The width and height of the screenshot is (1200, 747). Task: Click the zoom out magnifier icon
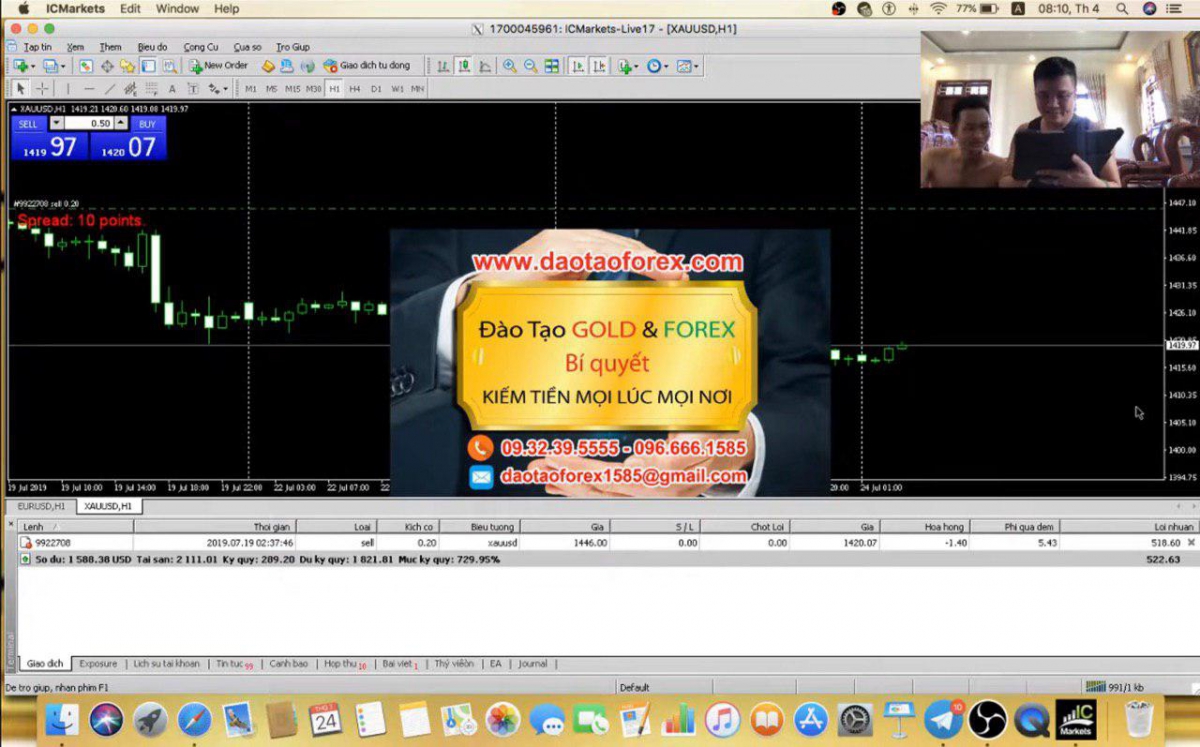pos(530,66)
